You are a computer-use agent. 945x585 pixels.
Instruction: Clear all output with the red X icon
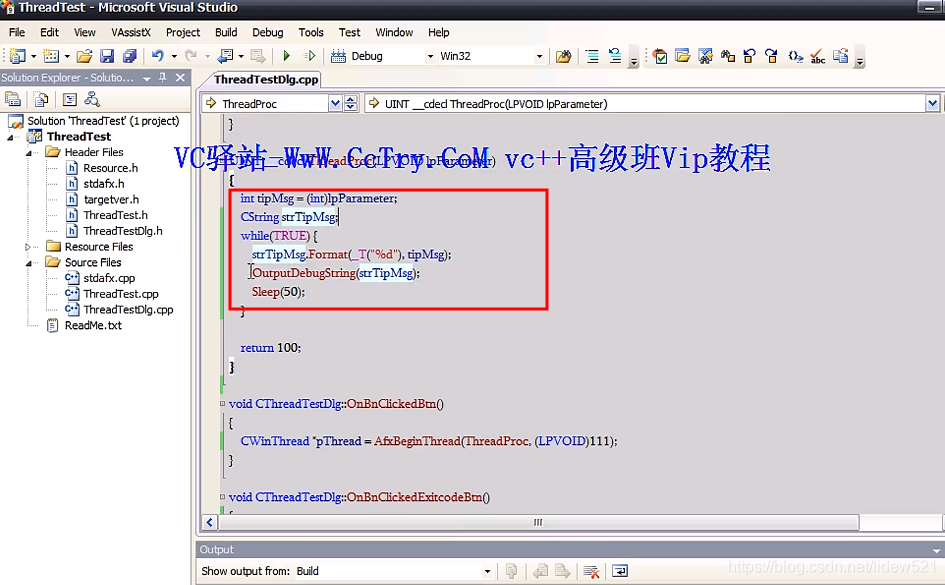pyautogui.click(x=591, y=571)
